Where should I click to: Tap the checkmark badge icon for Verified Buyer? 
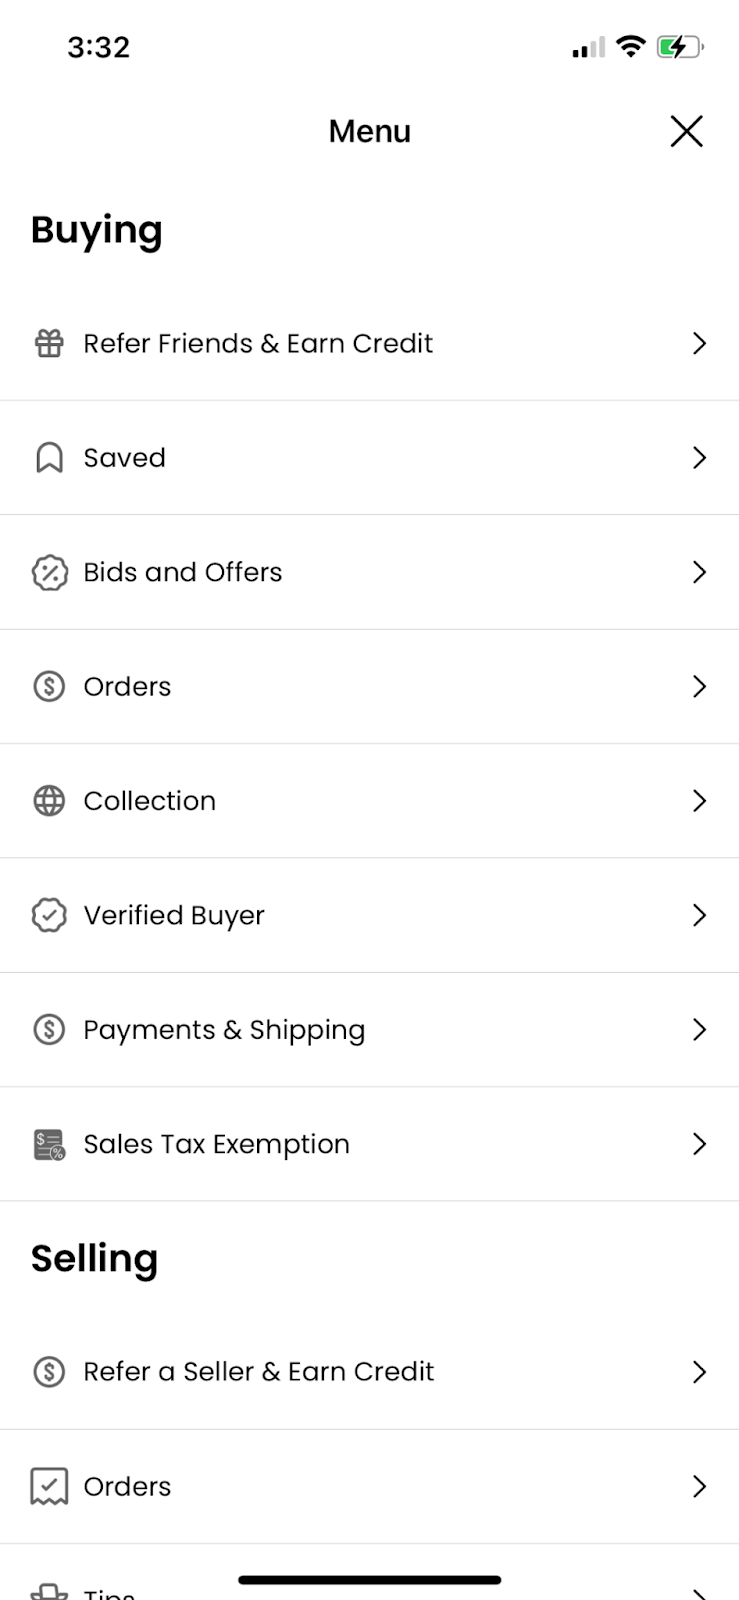point(49,916)
